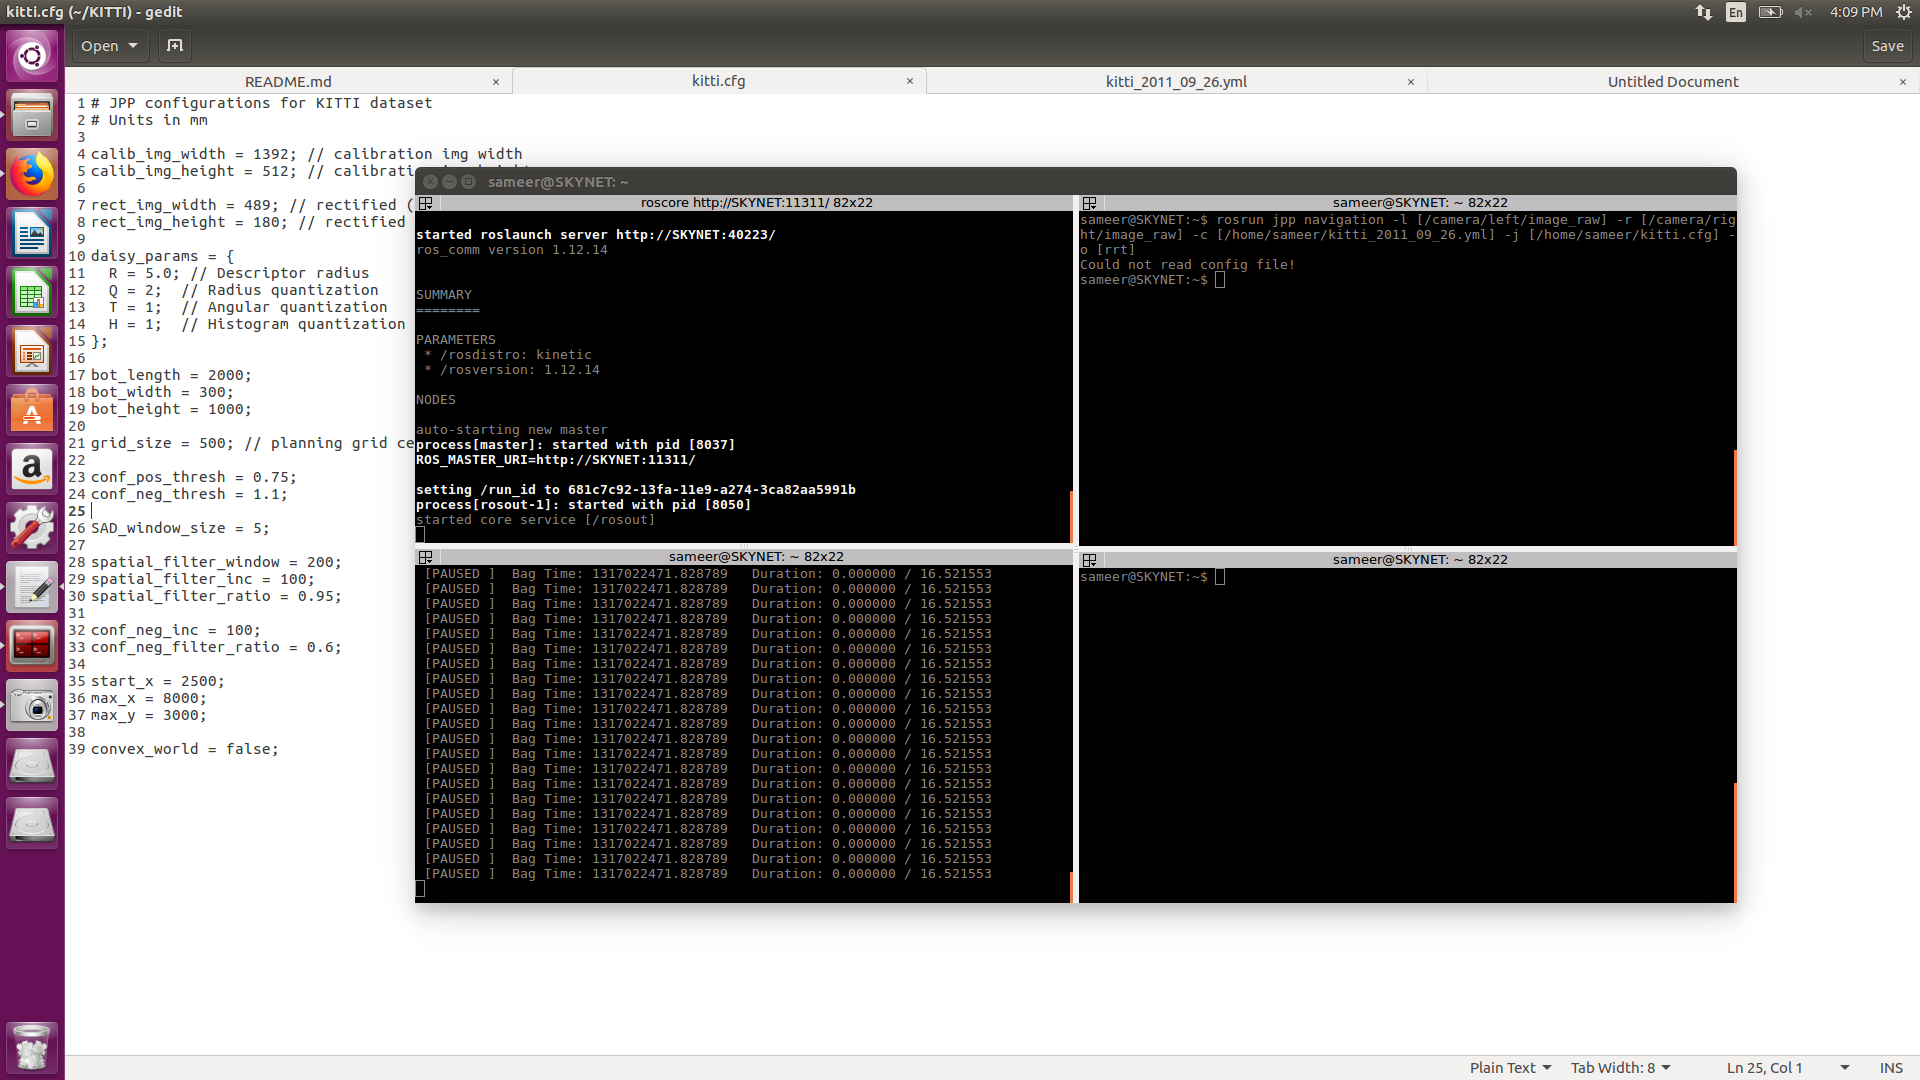The width and height of the screenshot is (1920, 1080).
Task: Open the Trash from the dock
Action: (x=33, y=1047)
